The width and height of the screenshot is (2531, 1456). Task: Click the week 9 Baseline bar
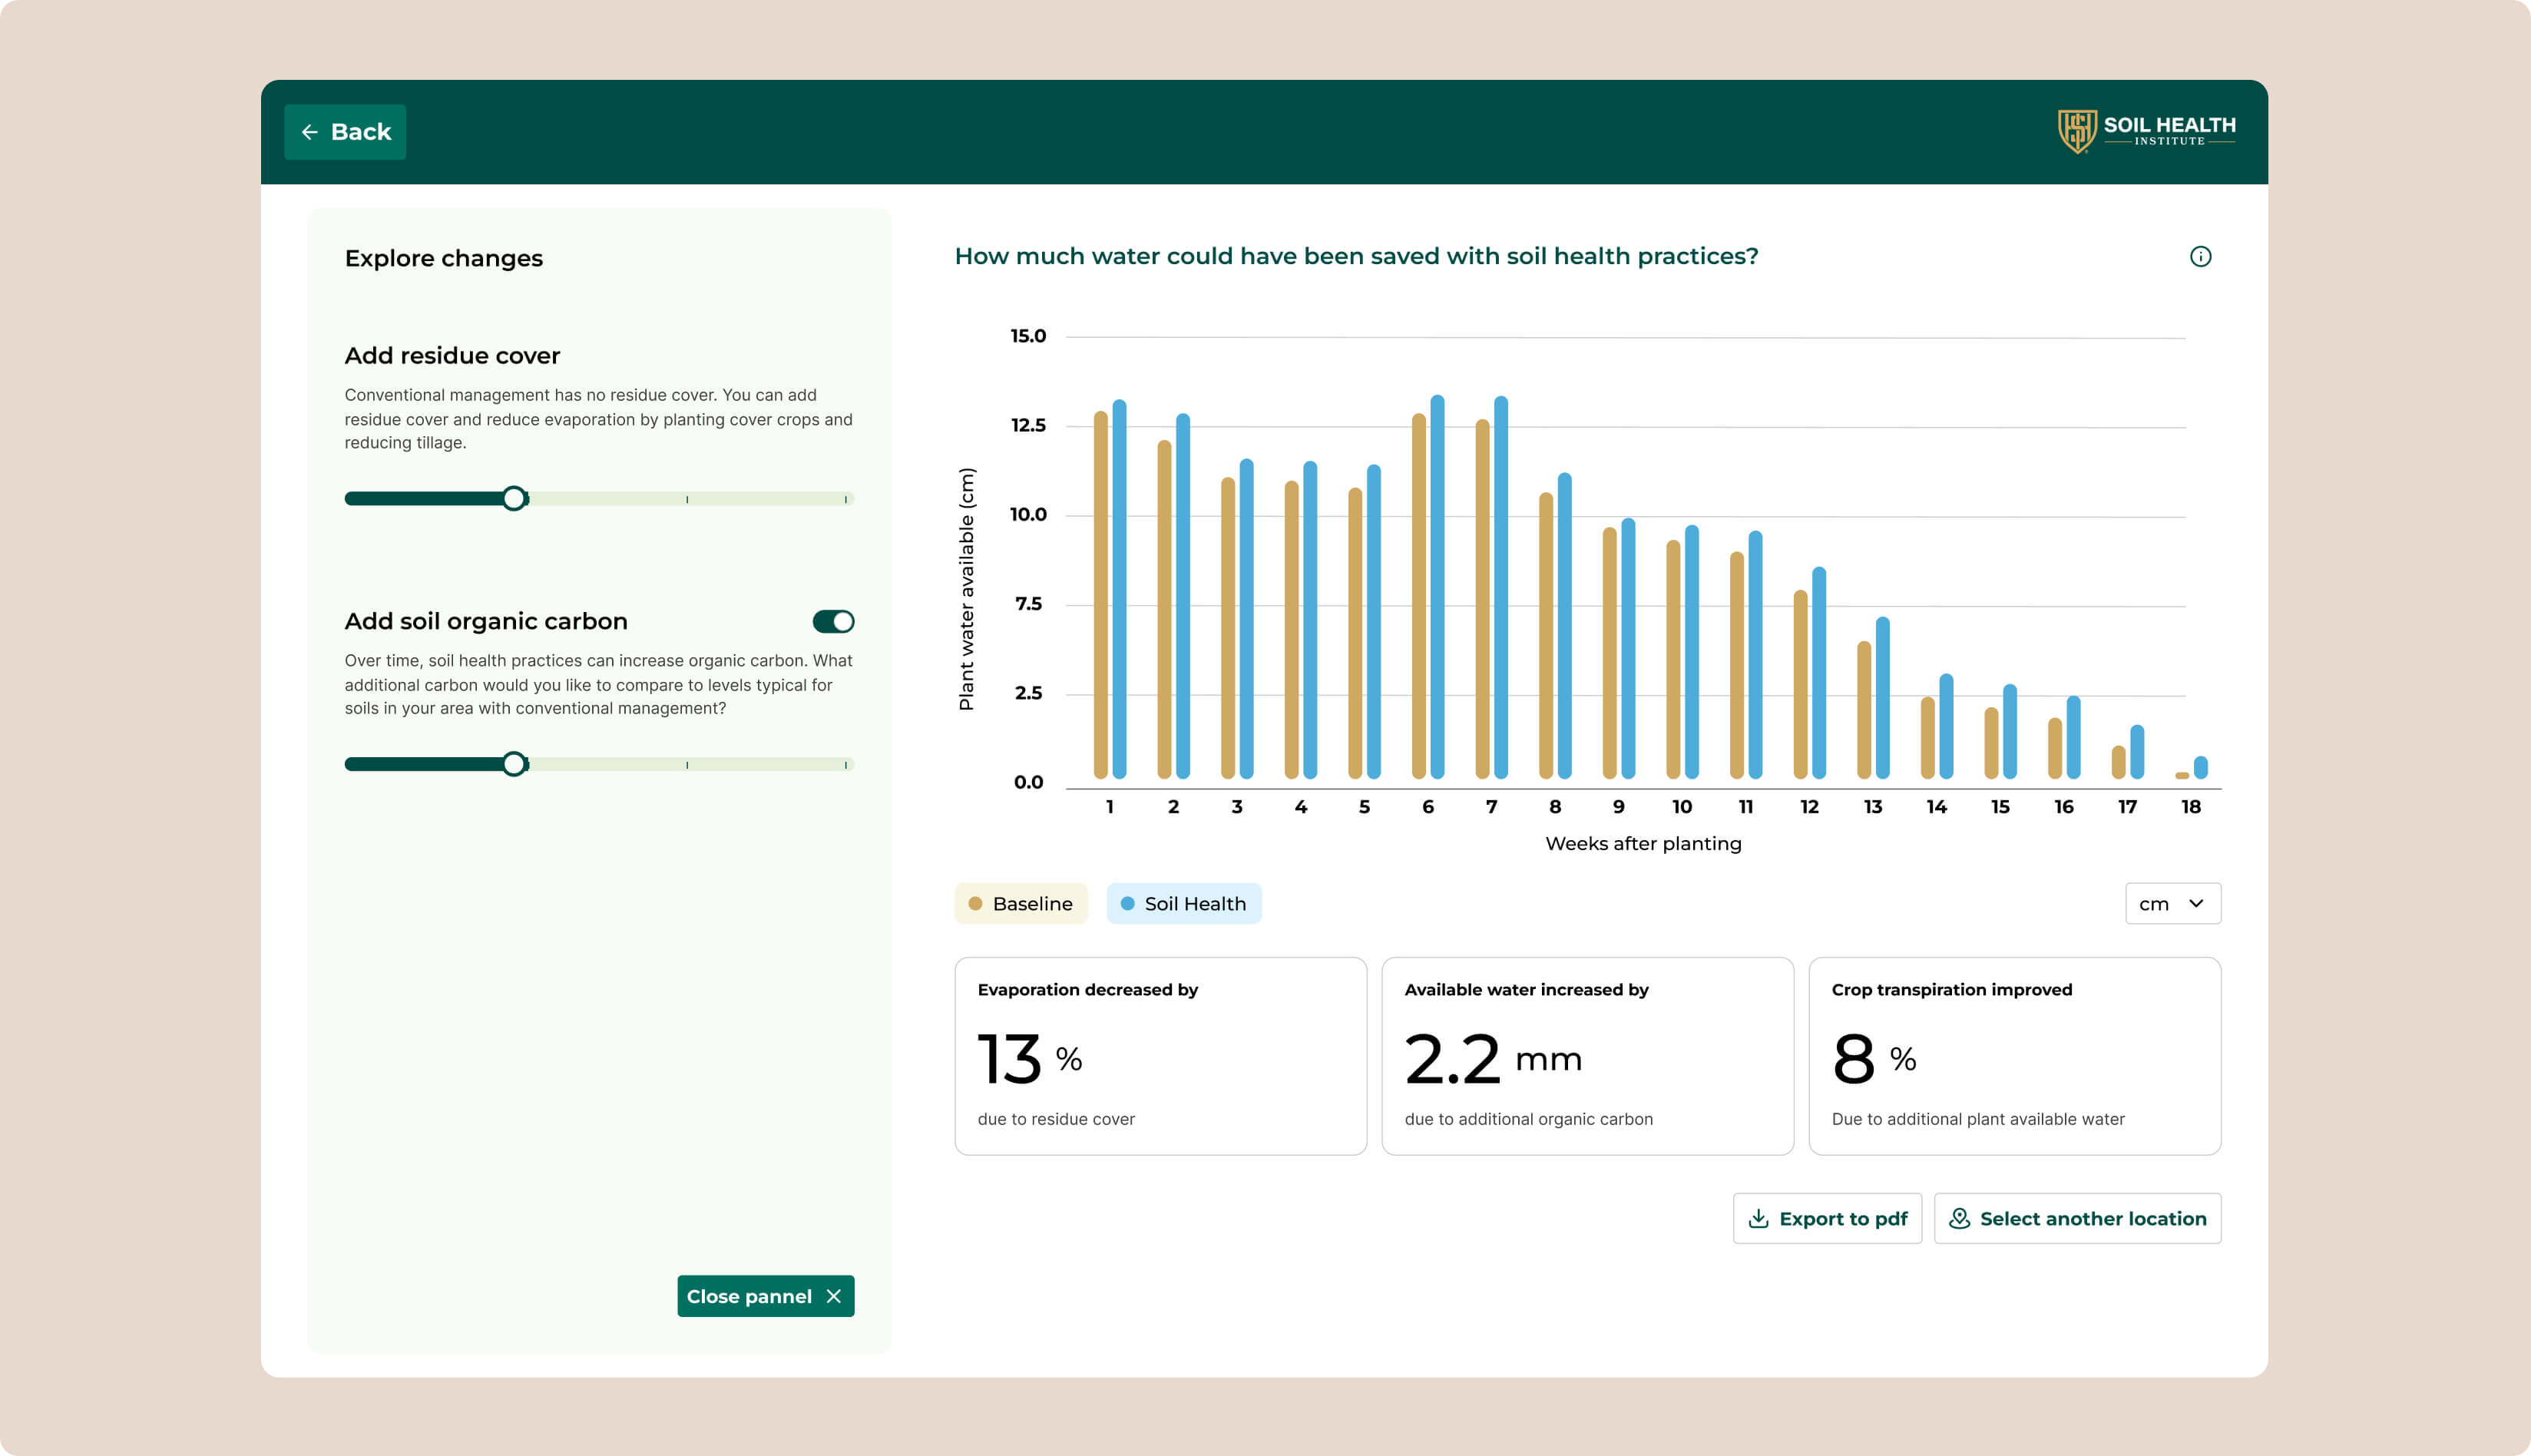point(1609,653)
